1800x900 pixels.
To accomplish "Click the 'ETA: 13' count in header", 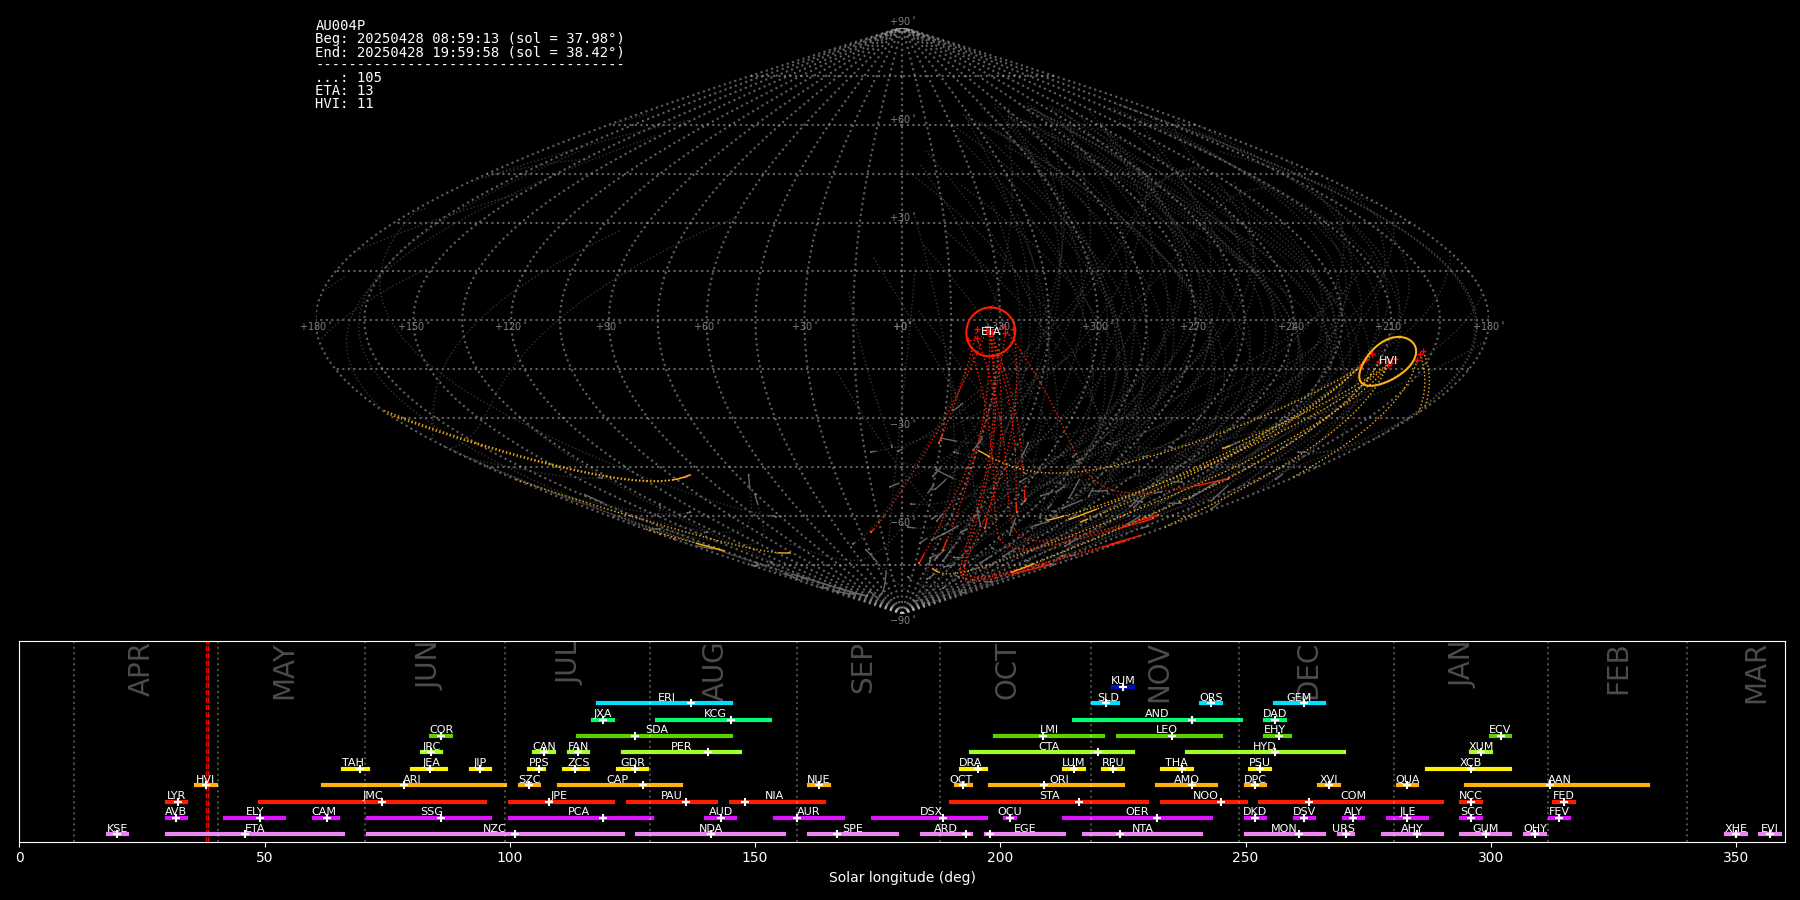I will pos(344,91).
